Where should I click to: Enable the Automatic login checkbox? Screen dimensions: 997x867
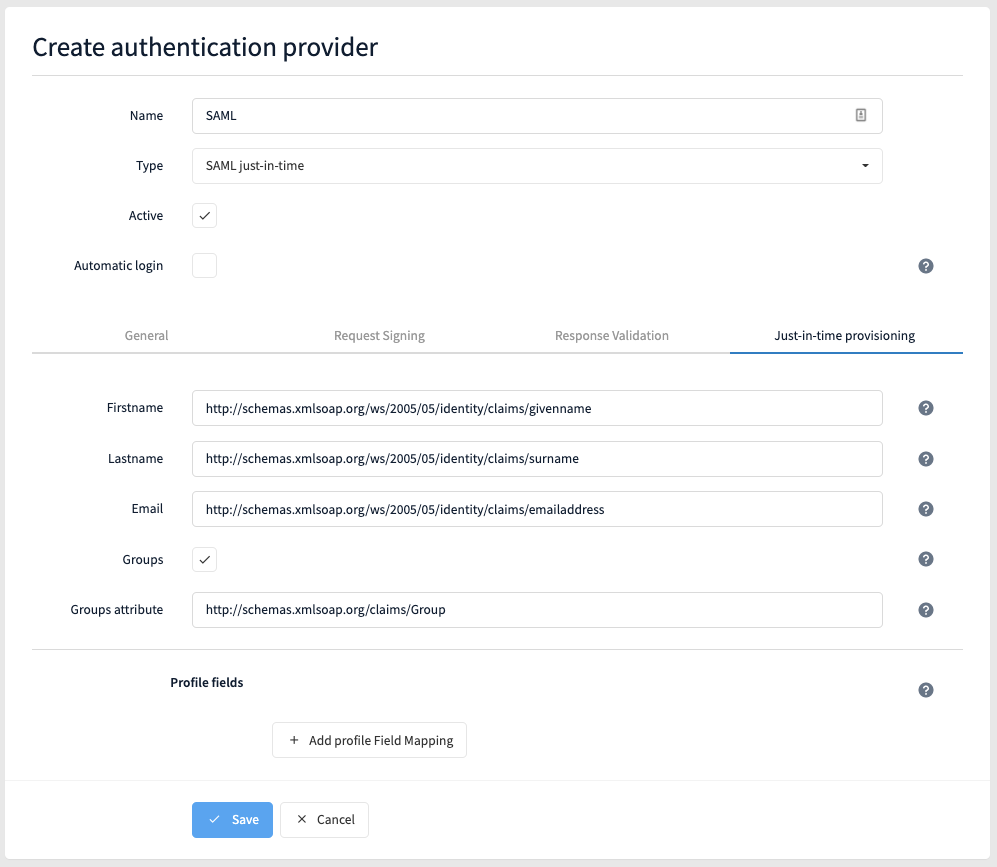pos(204,266)
